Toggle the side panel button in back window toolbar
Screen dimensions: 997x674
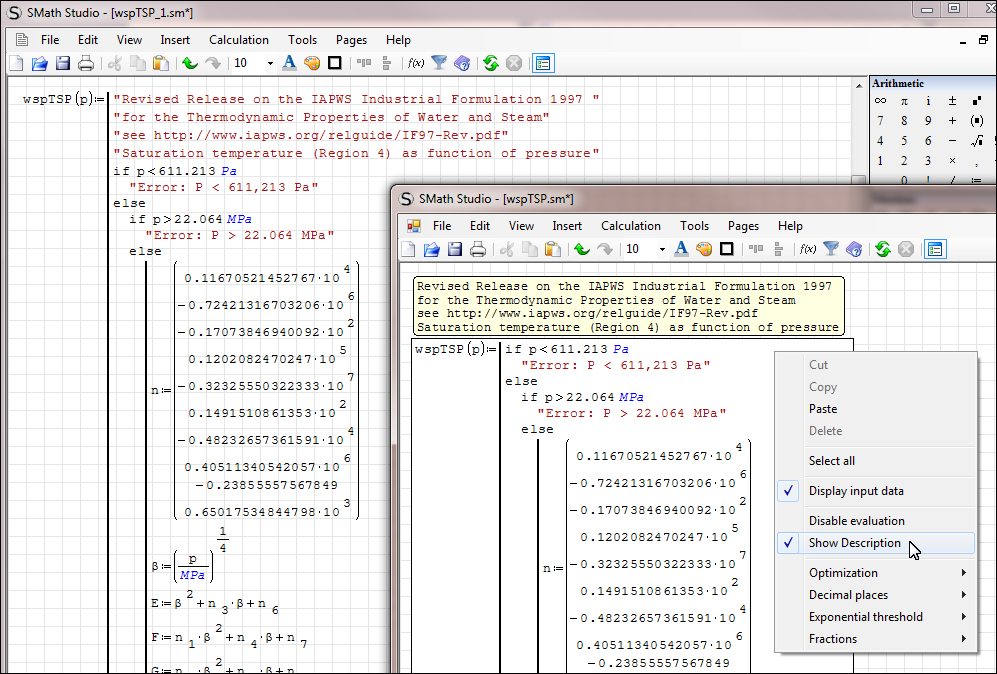point(542,63)
